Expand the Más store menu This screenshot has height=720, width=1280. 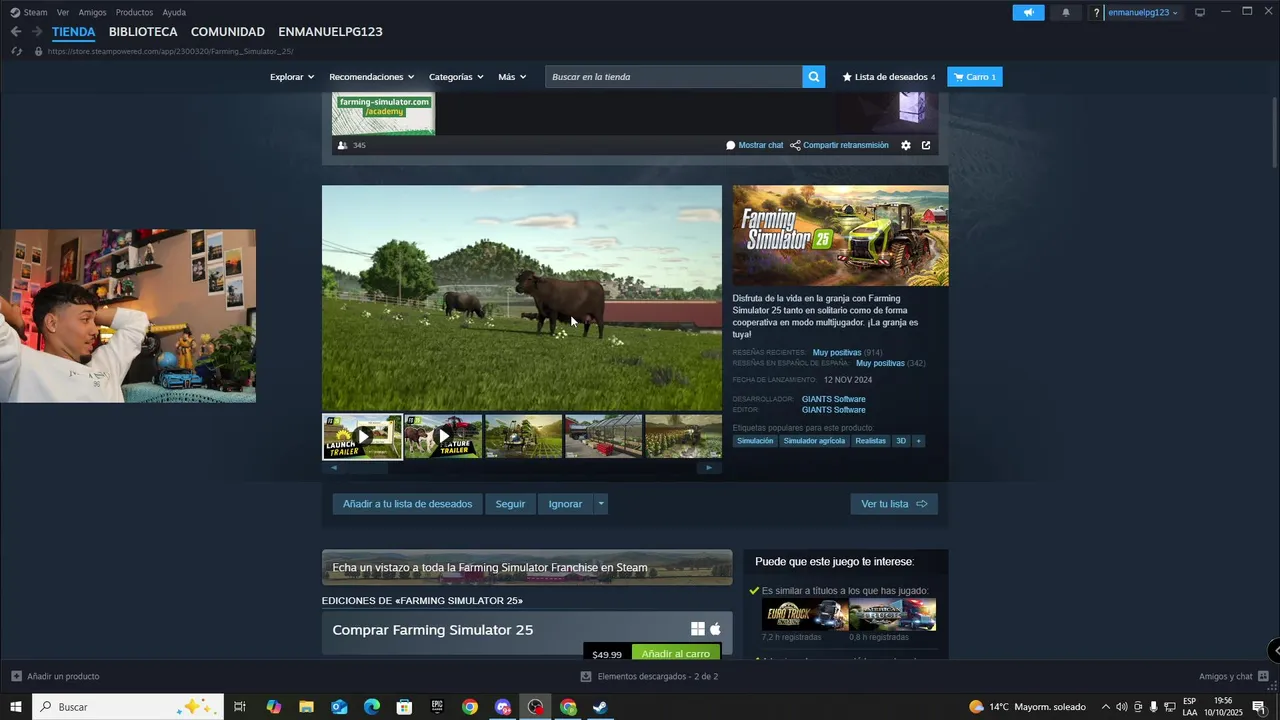(x=512, y=77)
